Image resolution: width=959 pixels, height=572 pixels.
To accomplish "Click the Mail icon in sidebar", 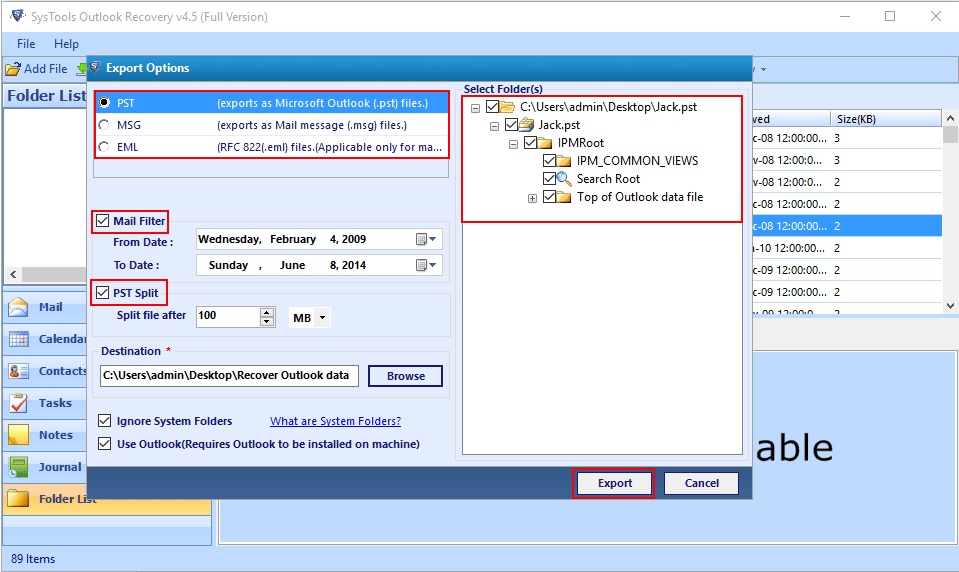I will click(x=19, y=308).
